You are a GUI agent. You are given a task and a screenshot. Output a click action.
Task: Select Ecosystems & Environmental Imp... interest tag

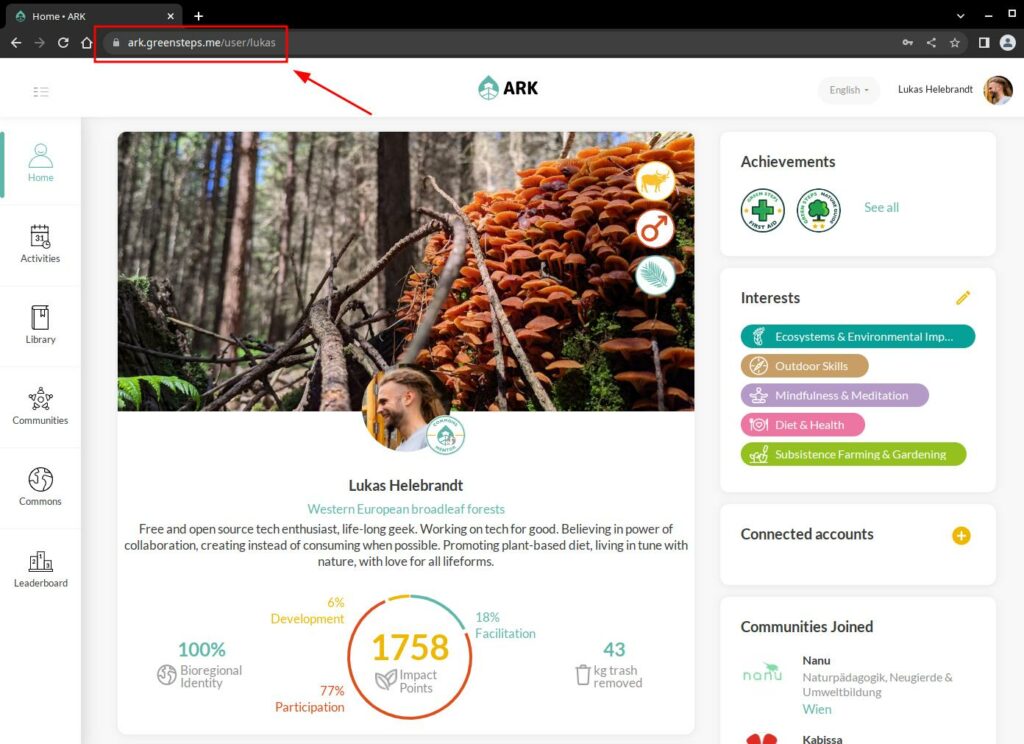point(857,336)
